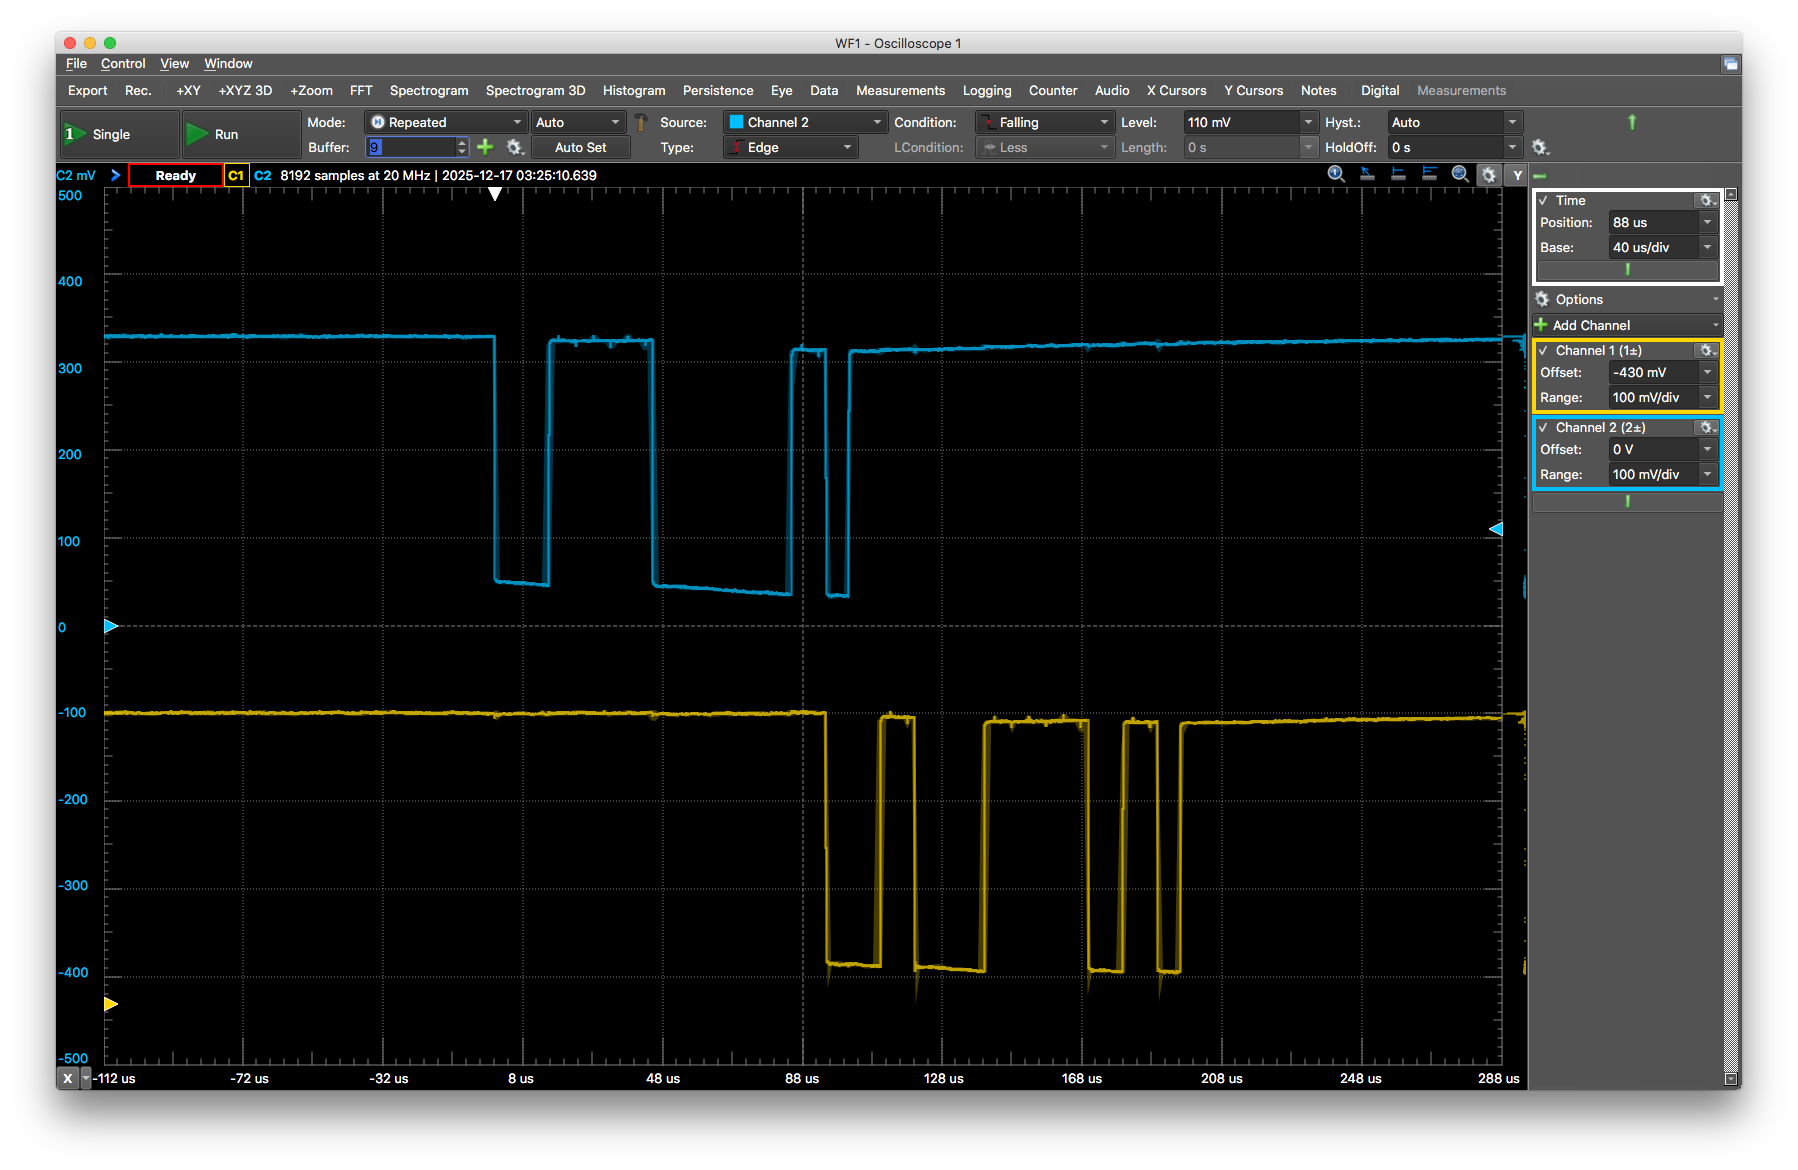This screenshot has height=1170, width=1798.
Task: Switch to the Spectrogram view
Action: 428,90
